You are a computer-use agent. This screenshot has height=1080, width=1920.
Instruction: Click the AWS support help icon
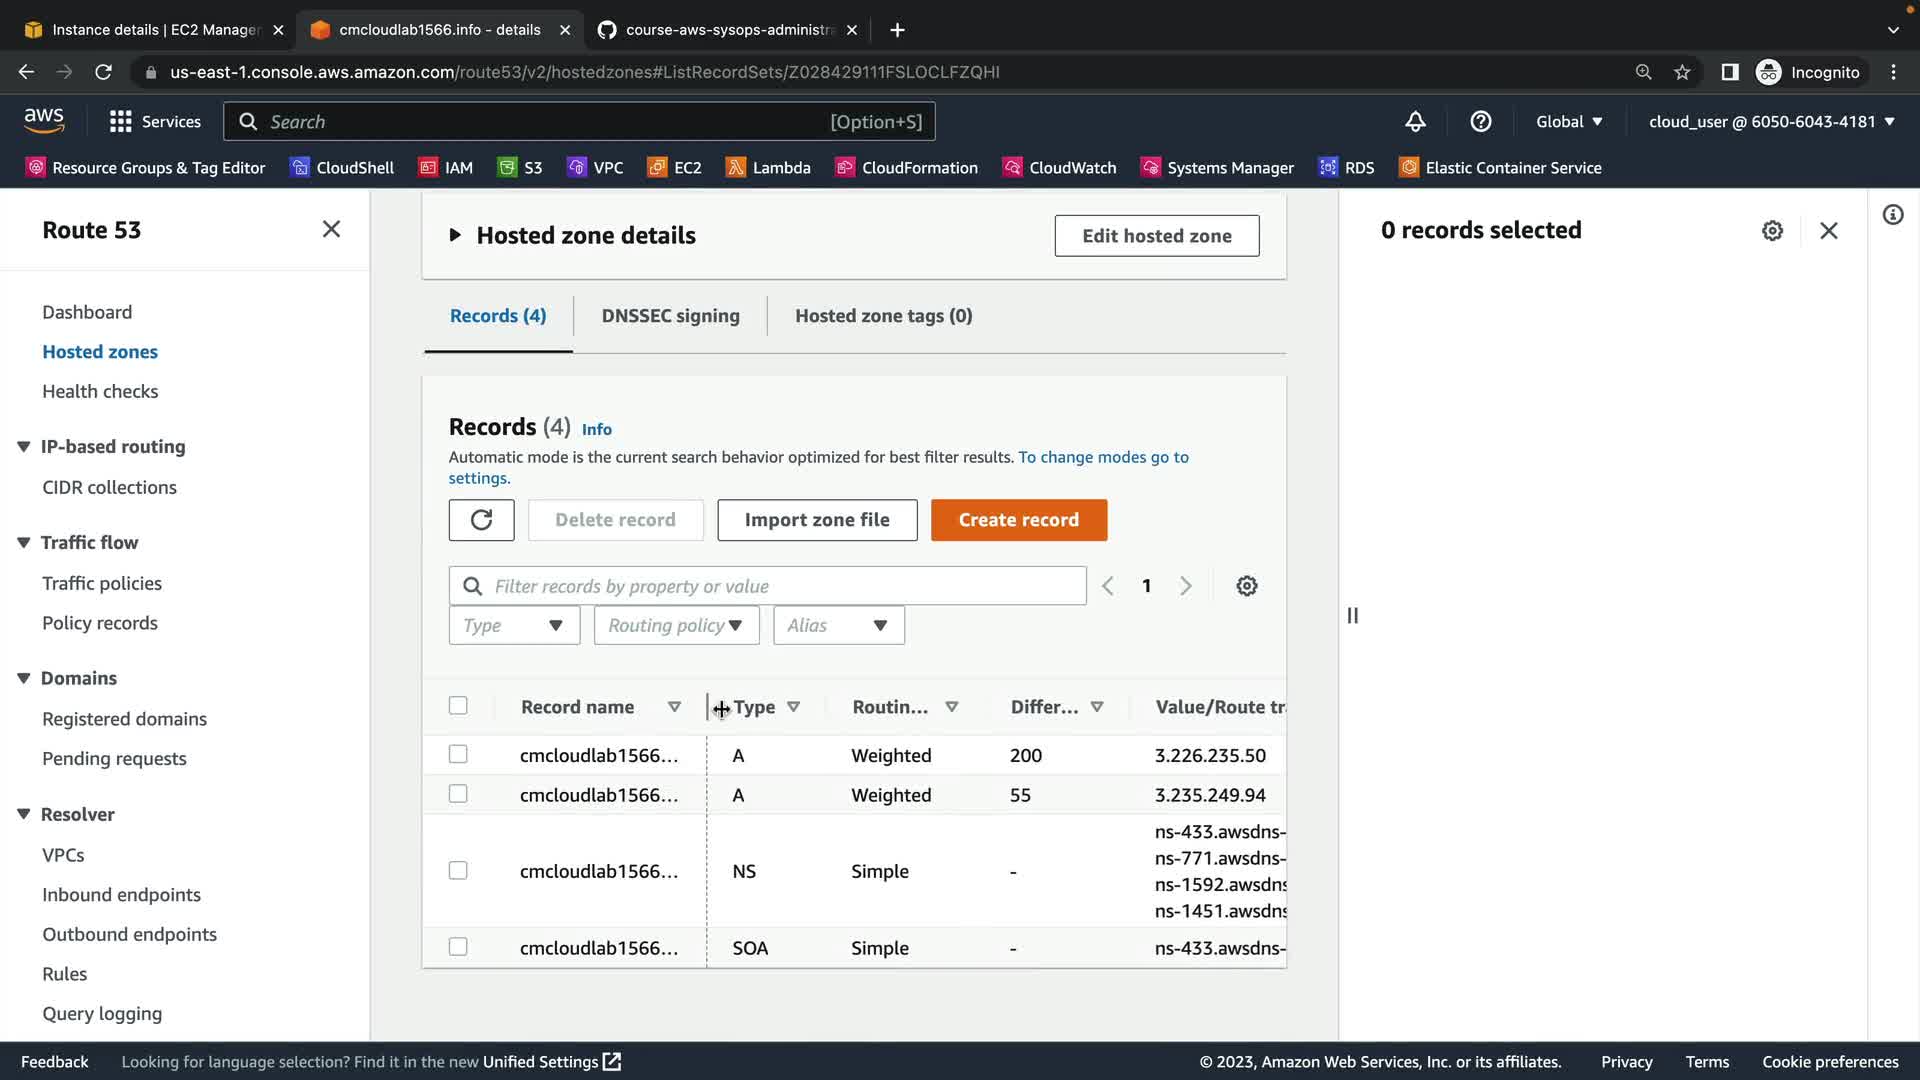click(x=1481, y=122)
